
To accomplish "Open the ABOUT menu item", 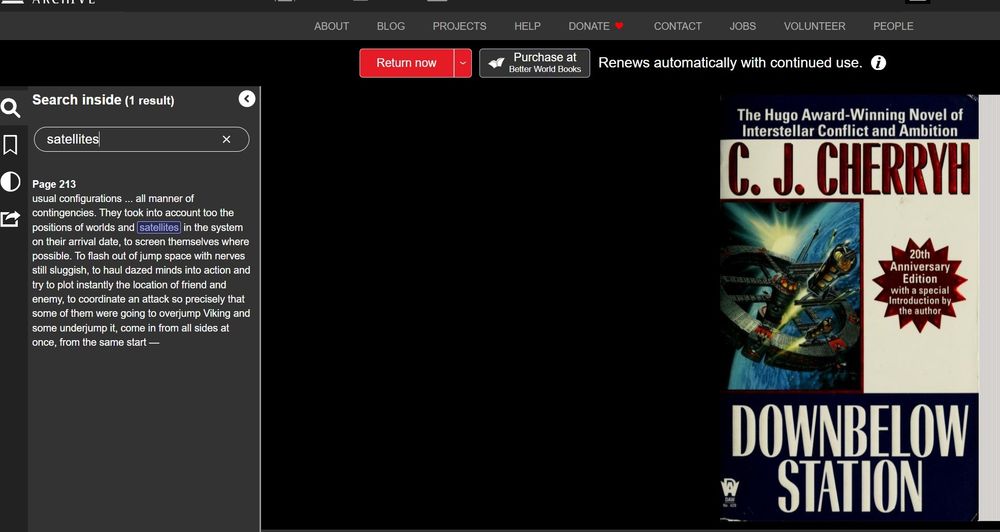I will (332, 26).
